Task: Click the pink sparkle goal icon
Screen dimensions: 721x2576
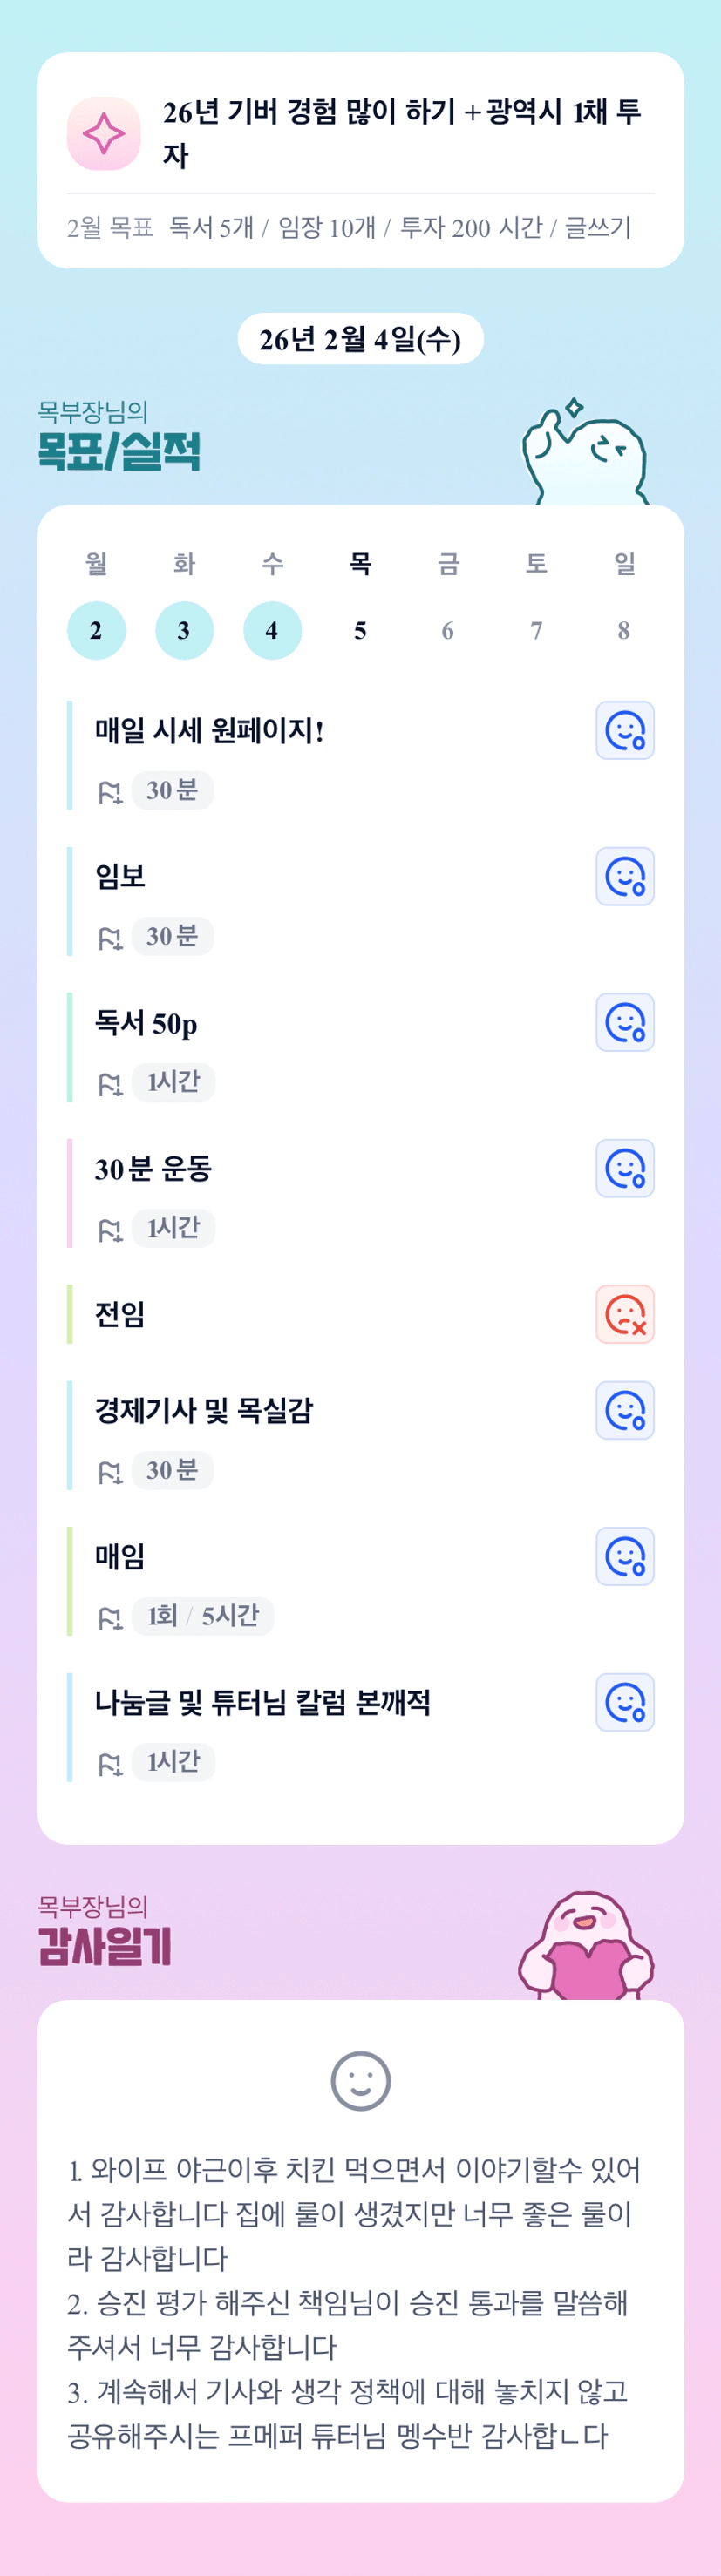Action: 103,133
